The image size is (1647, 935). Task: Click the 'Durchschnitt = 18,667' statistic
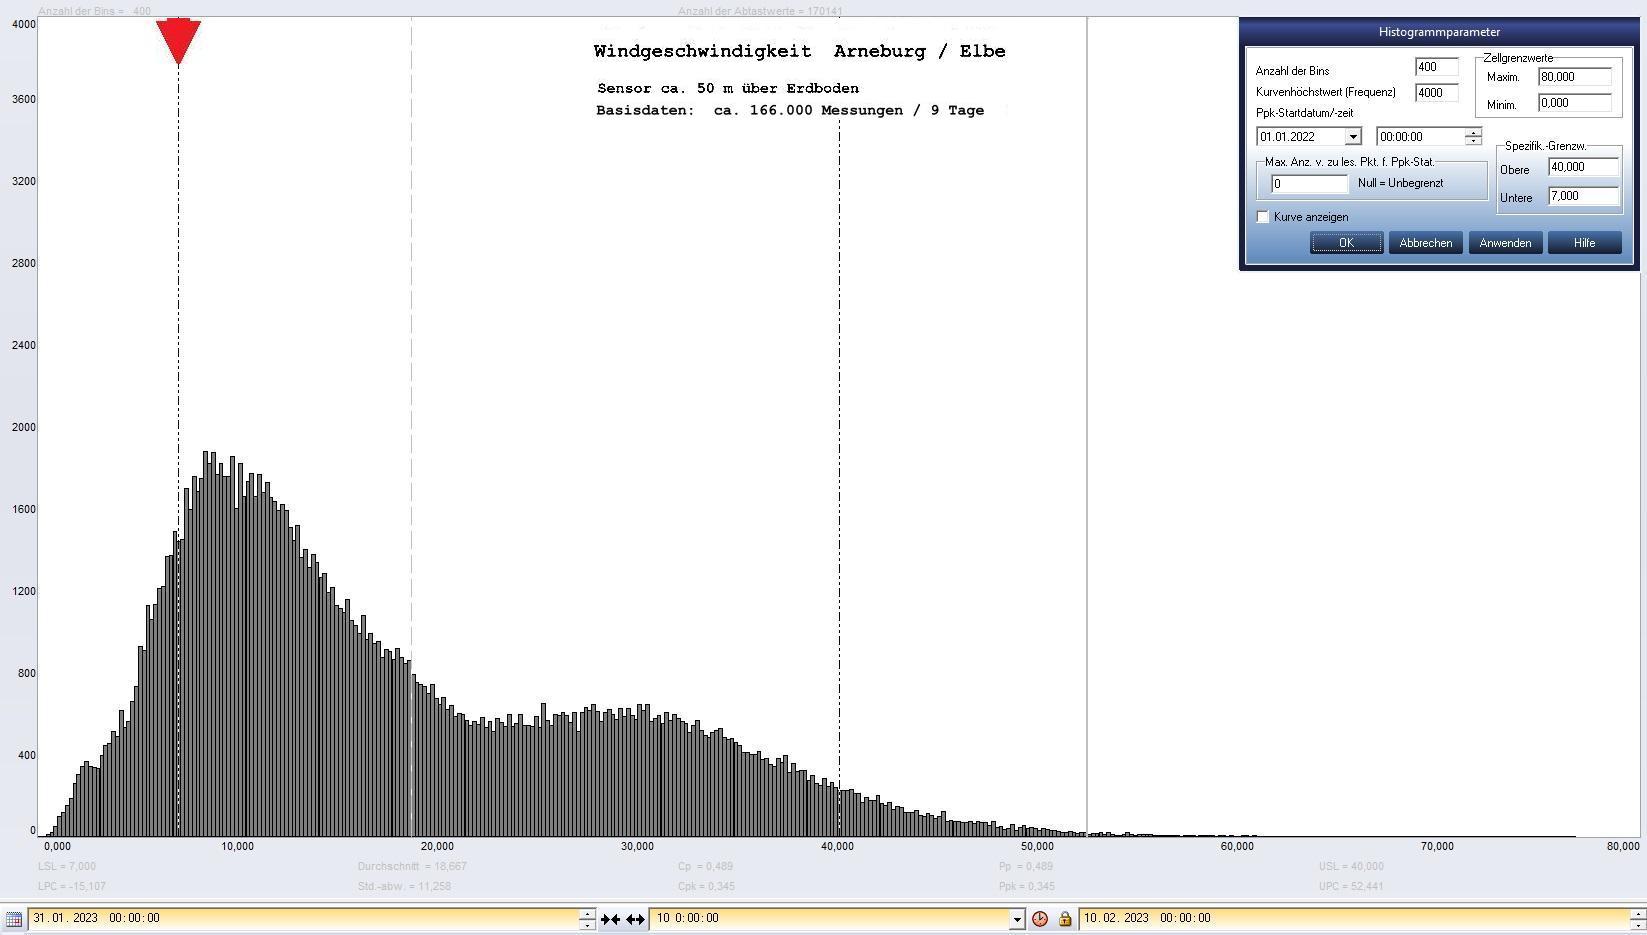(412, 866)
